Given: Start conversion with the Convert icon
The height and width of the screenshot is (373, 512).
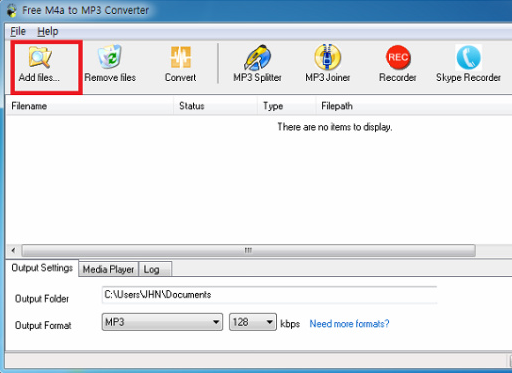Looking at the screenshot, I should tap(181, 57).
